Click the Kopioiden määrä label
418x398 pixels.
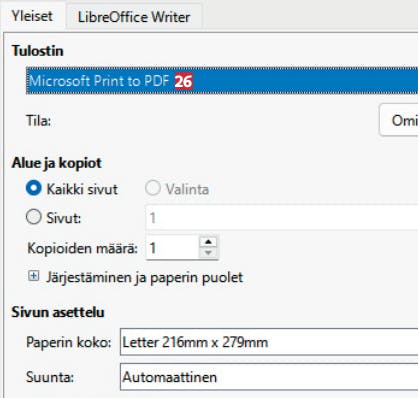[x=82, y=248]
